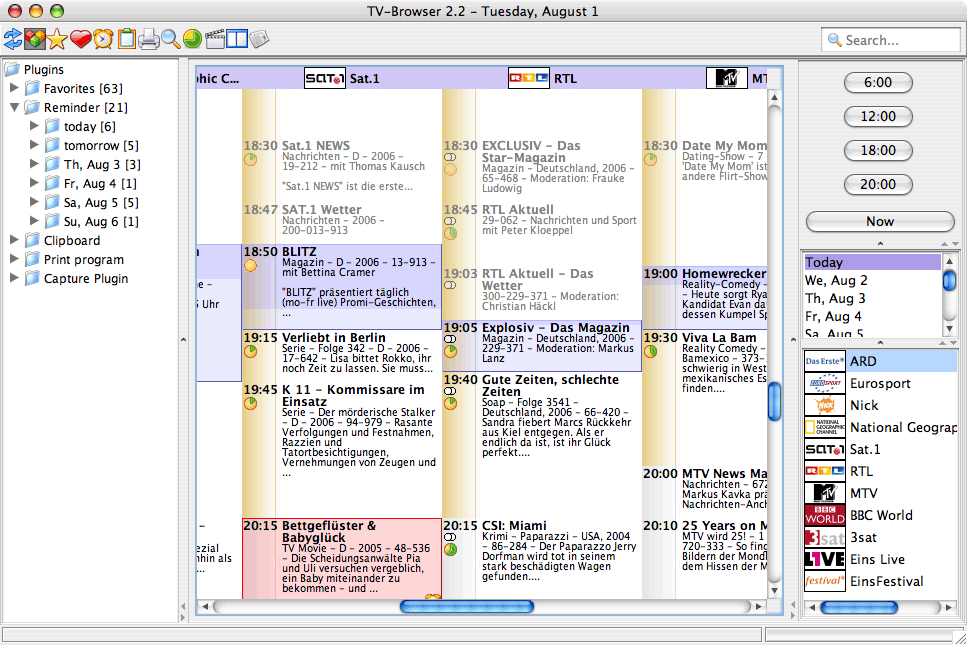
Task: Click the Sat.1 logo in column header
Action: click(324, 78)
